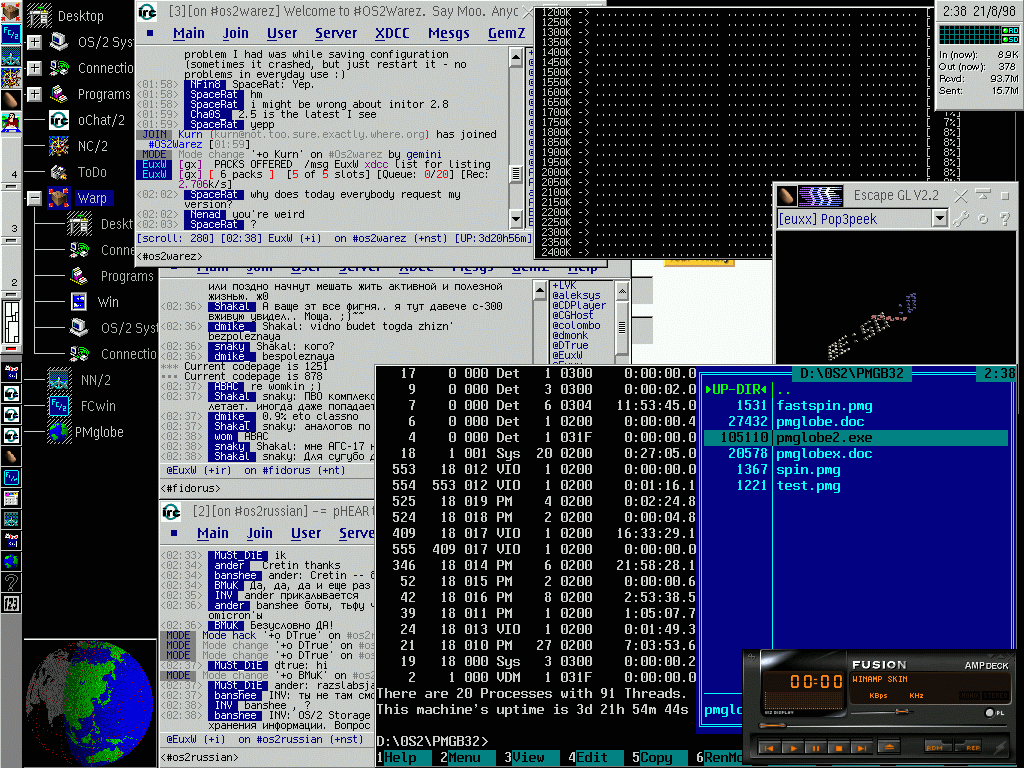
Task: Collapse the Warp tree node
Action: (x=34, y=198)
